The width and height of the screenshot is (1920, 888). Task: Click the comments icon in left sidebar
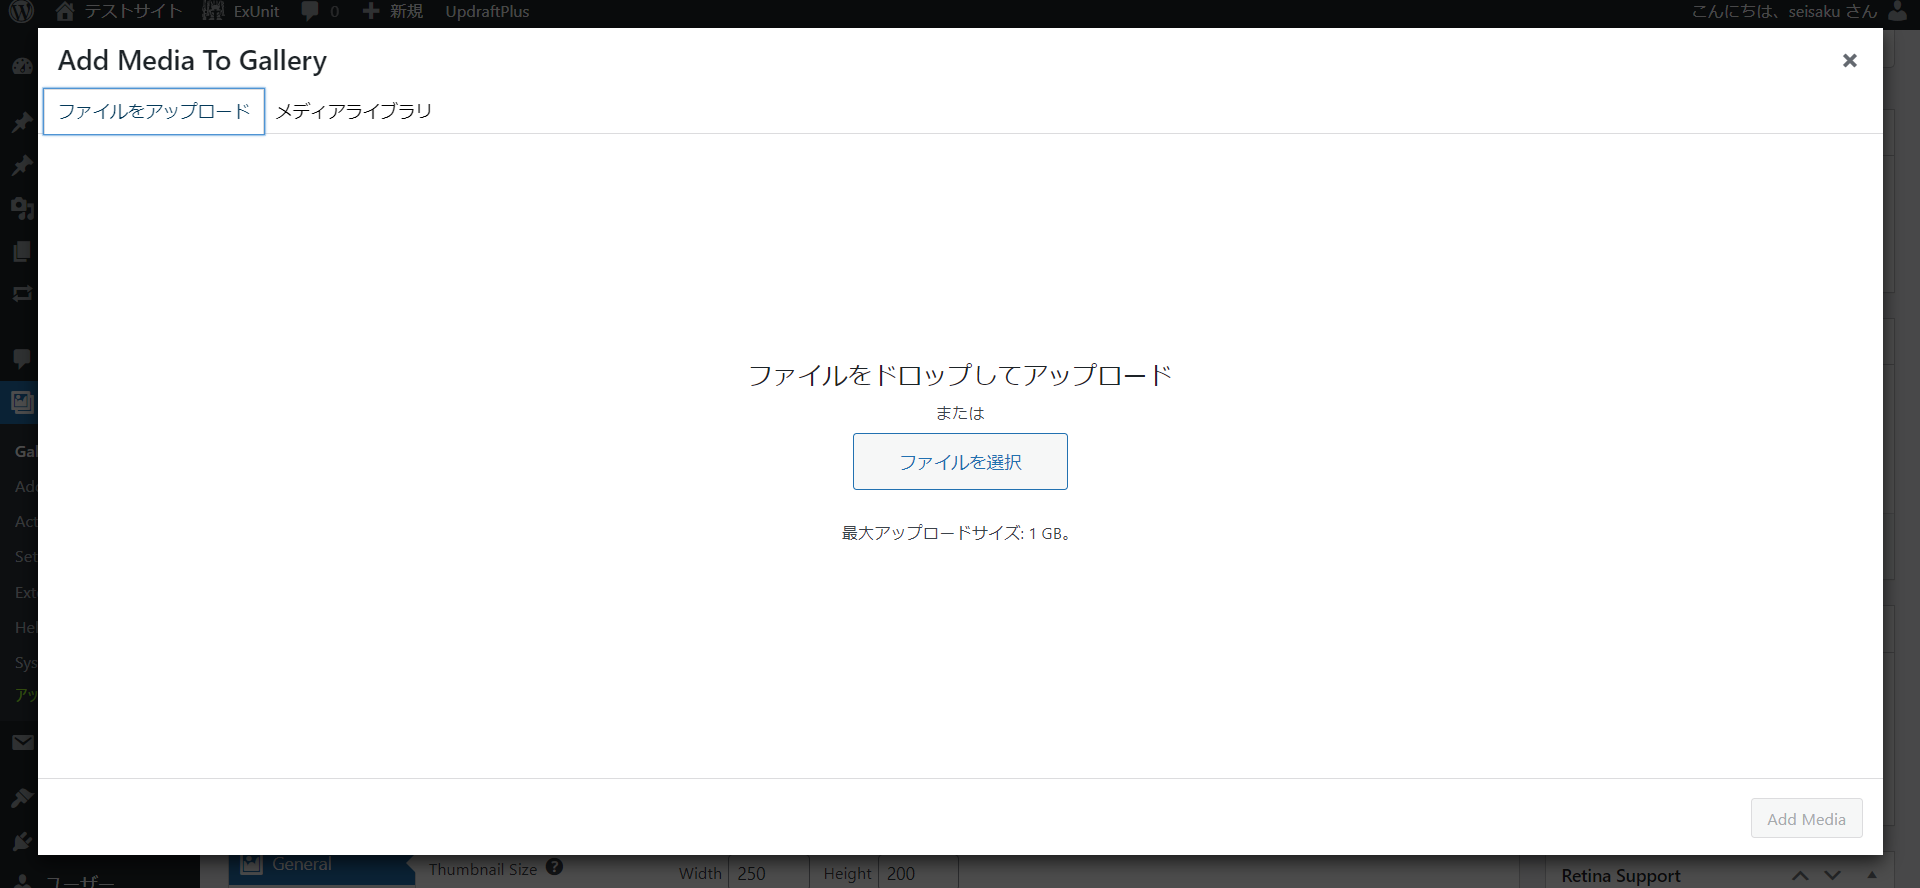click(22, 358)
